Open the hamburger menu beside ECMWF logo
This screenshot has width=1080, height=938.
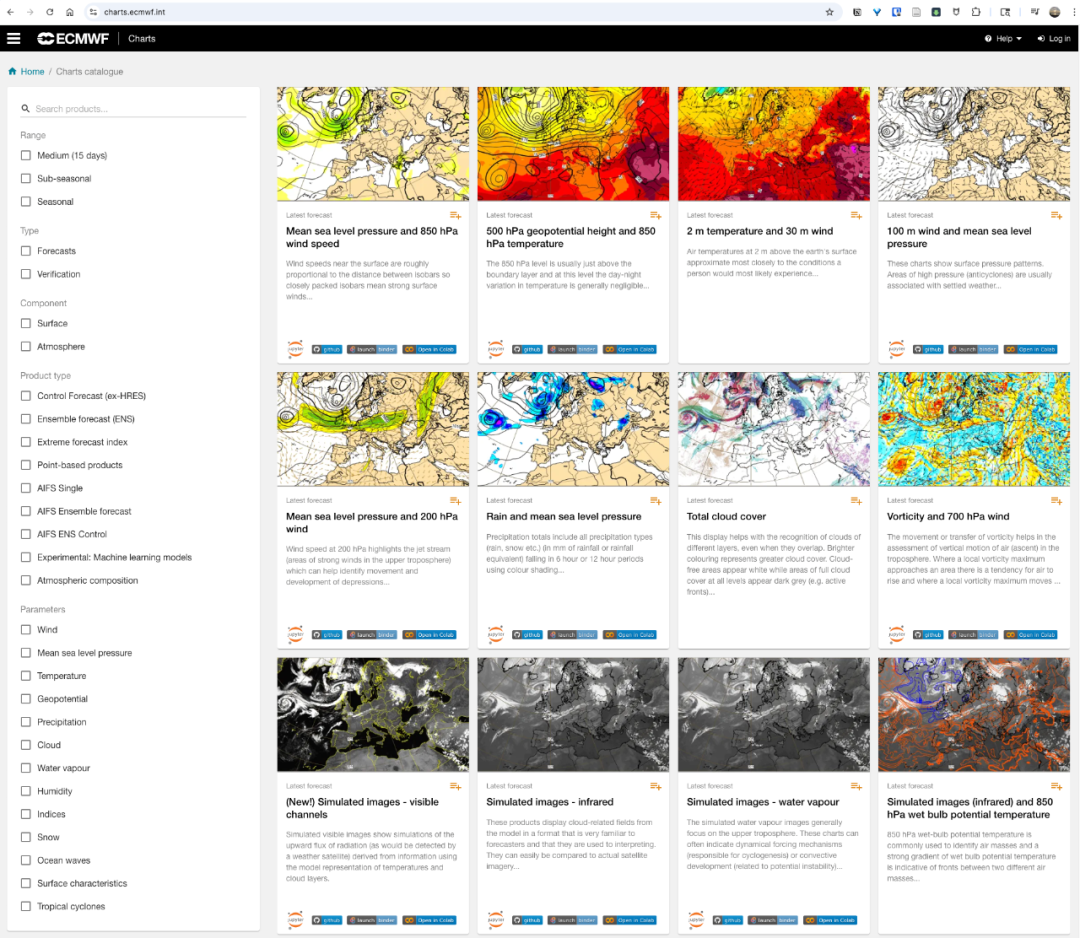click(13, 38)
